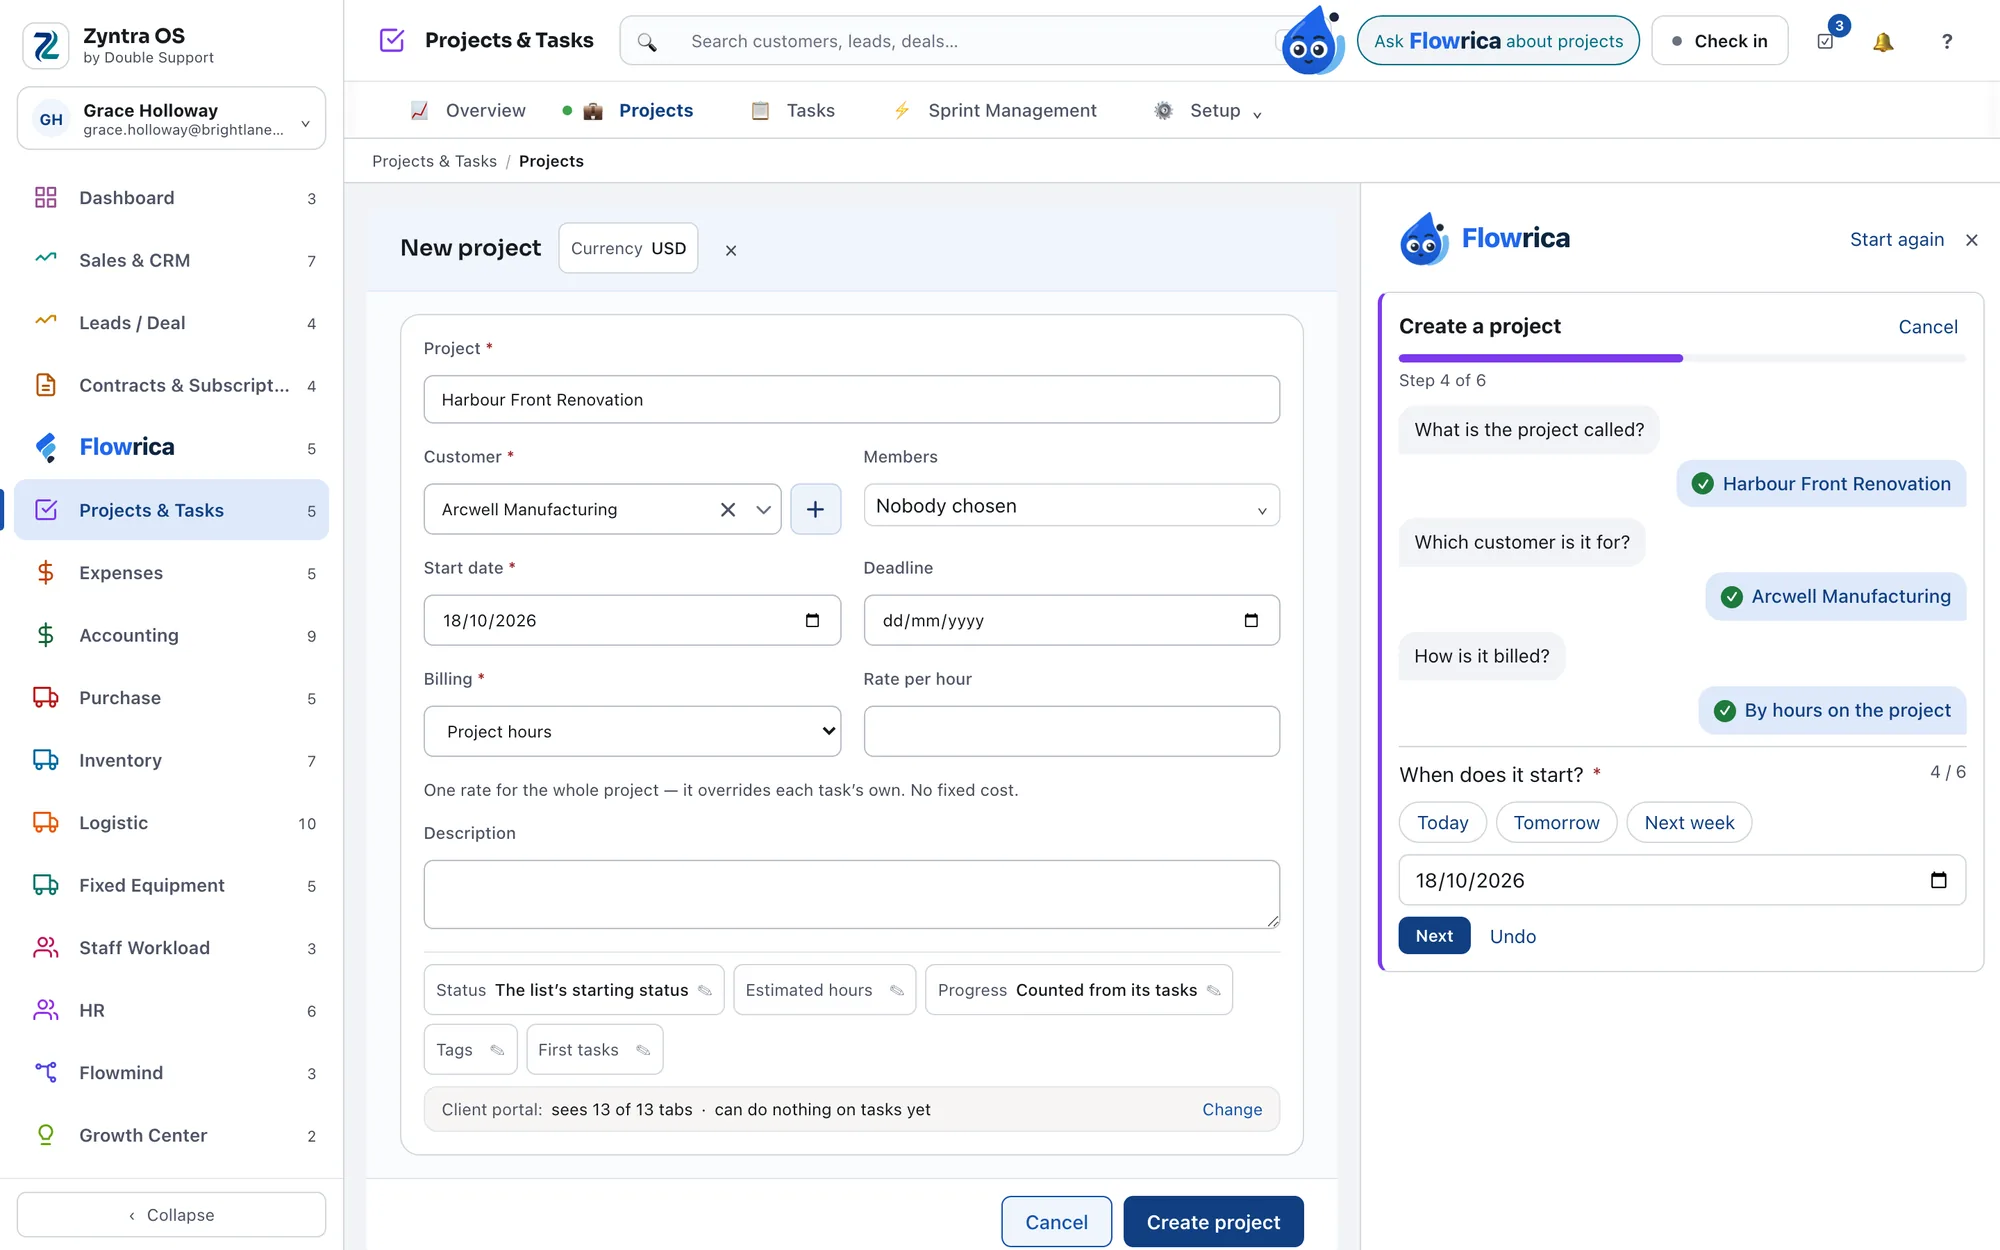Open Sales & CRM in the sidebar
Screen dimensions: 2000x1250
click(172, 260)
